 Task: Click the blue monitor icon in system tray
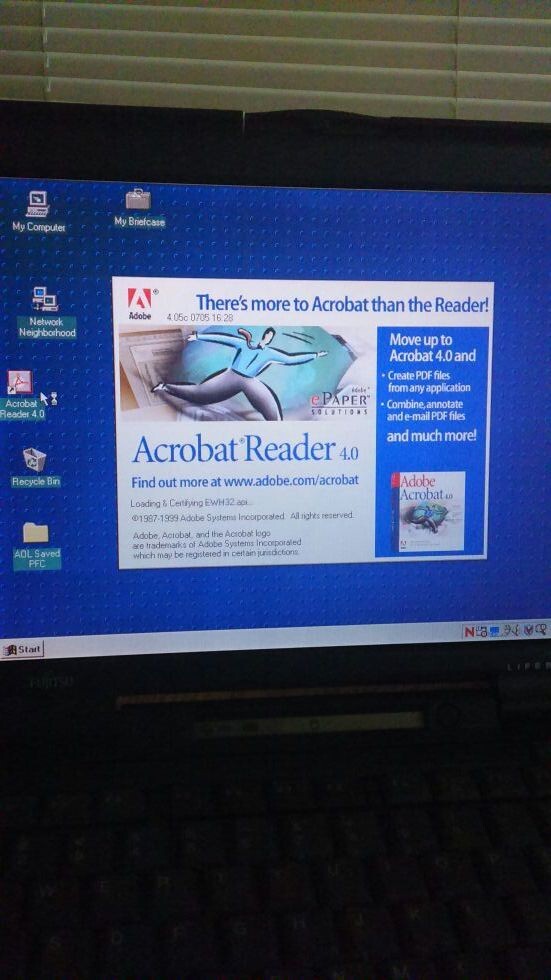[494, 631]
